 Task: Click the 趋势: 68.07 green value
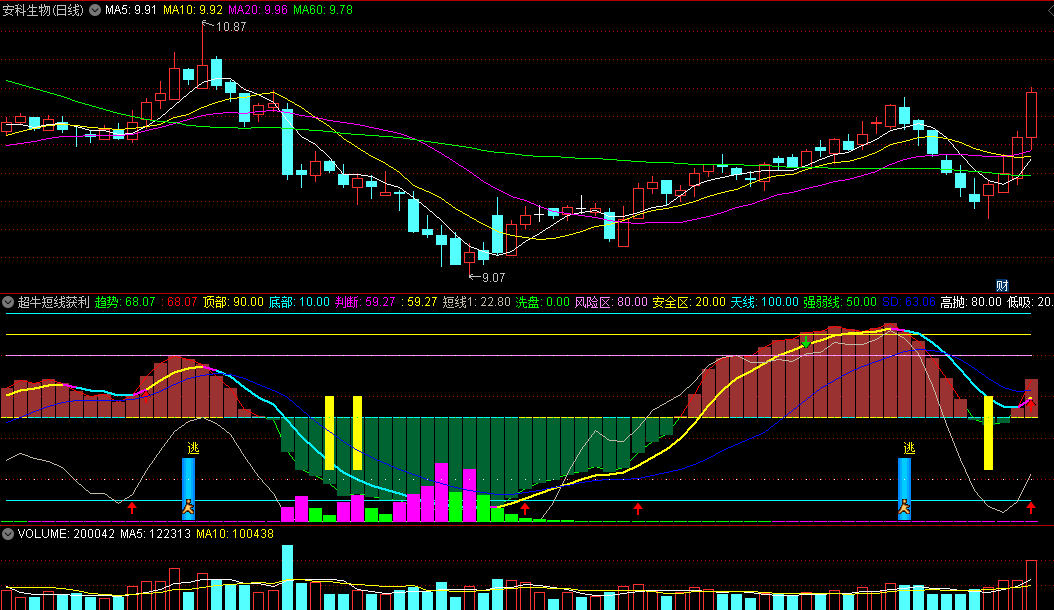(x=125, y=302)
